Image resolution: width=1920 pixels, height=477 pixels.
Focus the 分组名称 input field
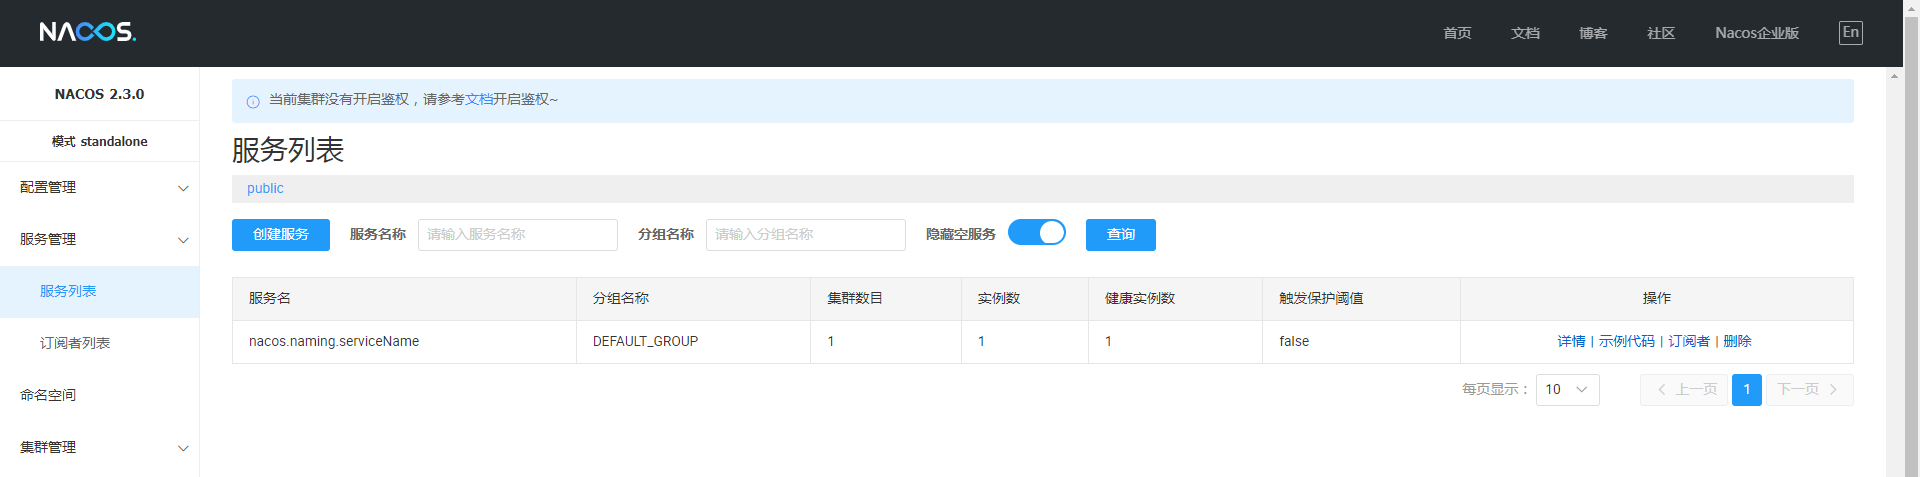[805, 235]
